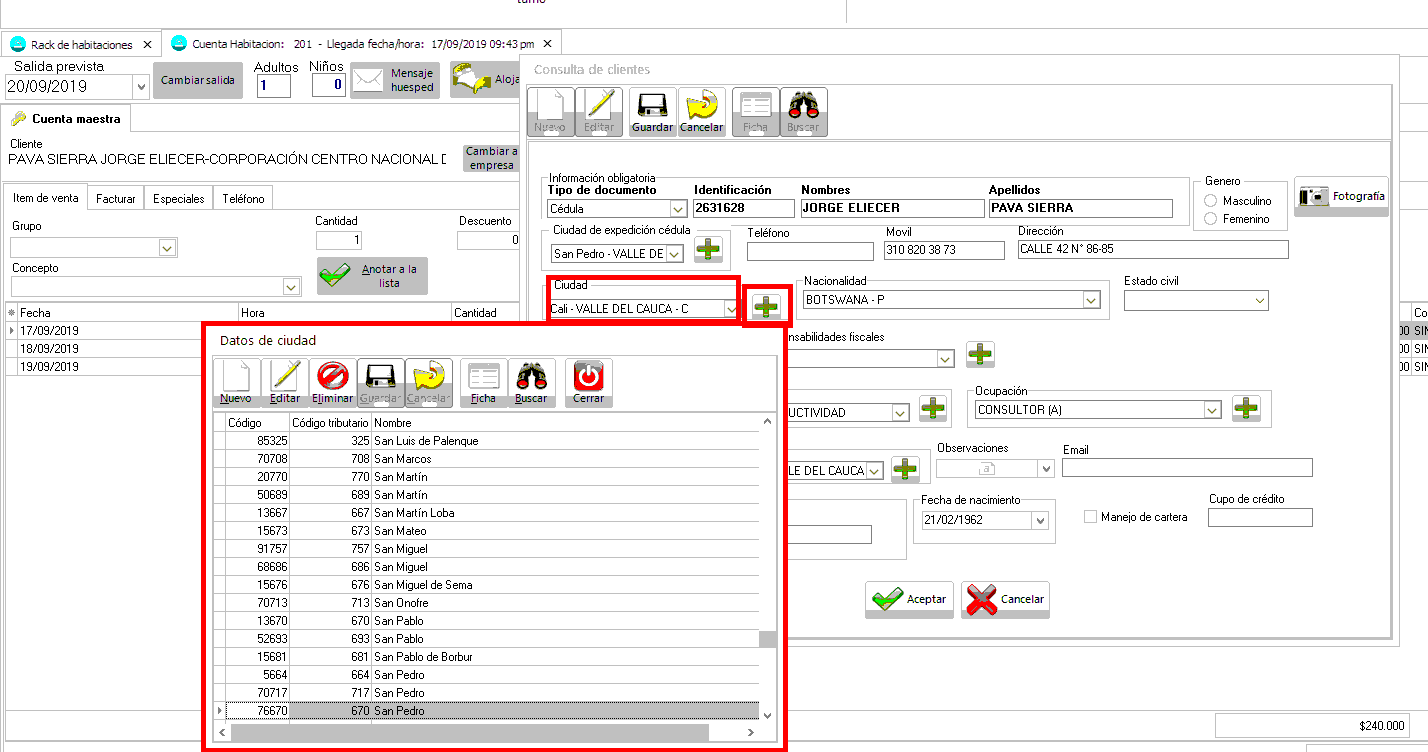Screen dimensions: 1428x752
Task: Open Ficha view in Datos de ciudad
Action: point(483,381)
